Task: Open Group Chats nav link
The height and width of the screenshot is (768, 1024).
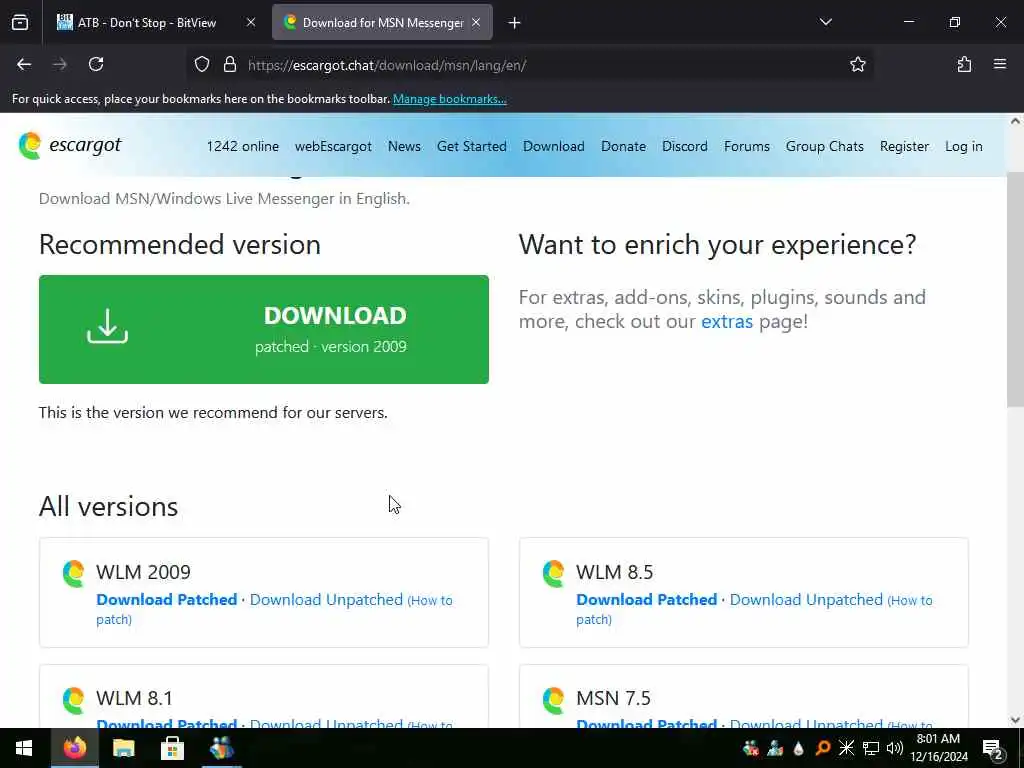Action: click(824, 146)
